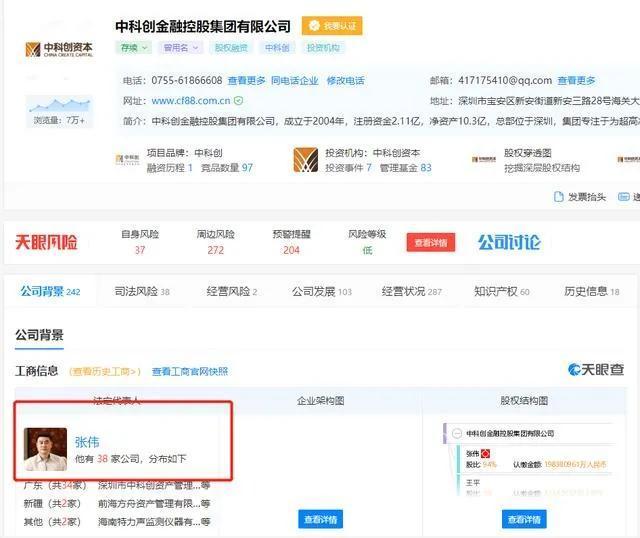Screen dimensions: 640x538
Task: Click the orange certification badge button
Action: (332, 26)
